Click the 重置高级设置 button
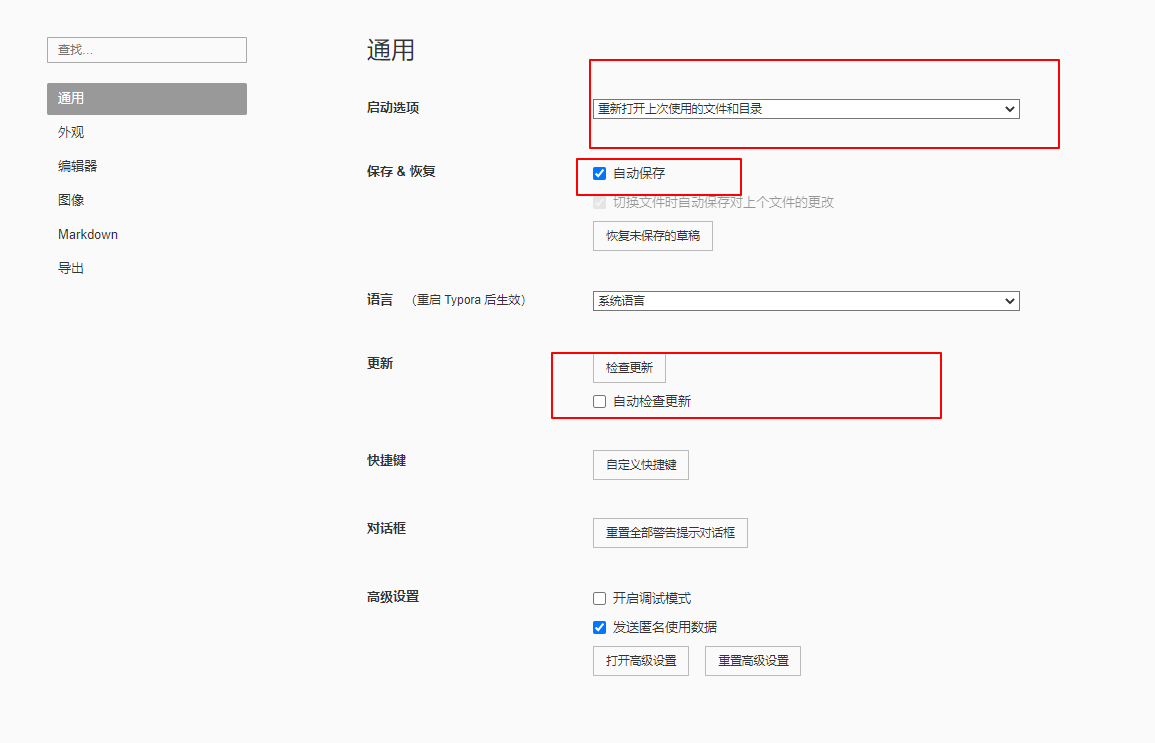This screenshot has width=1155, height=743. [x=752, y=660]
